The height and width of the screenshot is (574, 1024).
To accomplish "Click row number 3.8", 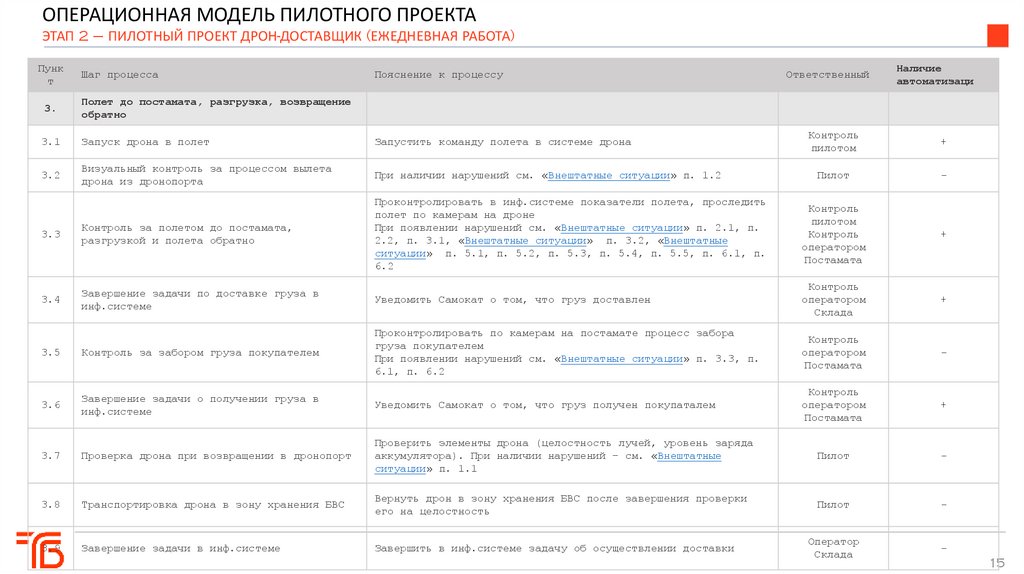I will coord(50,505).
